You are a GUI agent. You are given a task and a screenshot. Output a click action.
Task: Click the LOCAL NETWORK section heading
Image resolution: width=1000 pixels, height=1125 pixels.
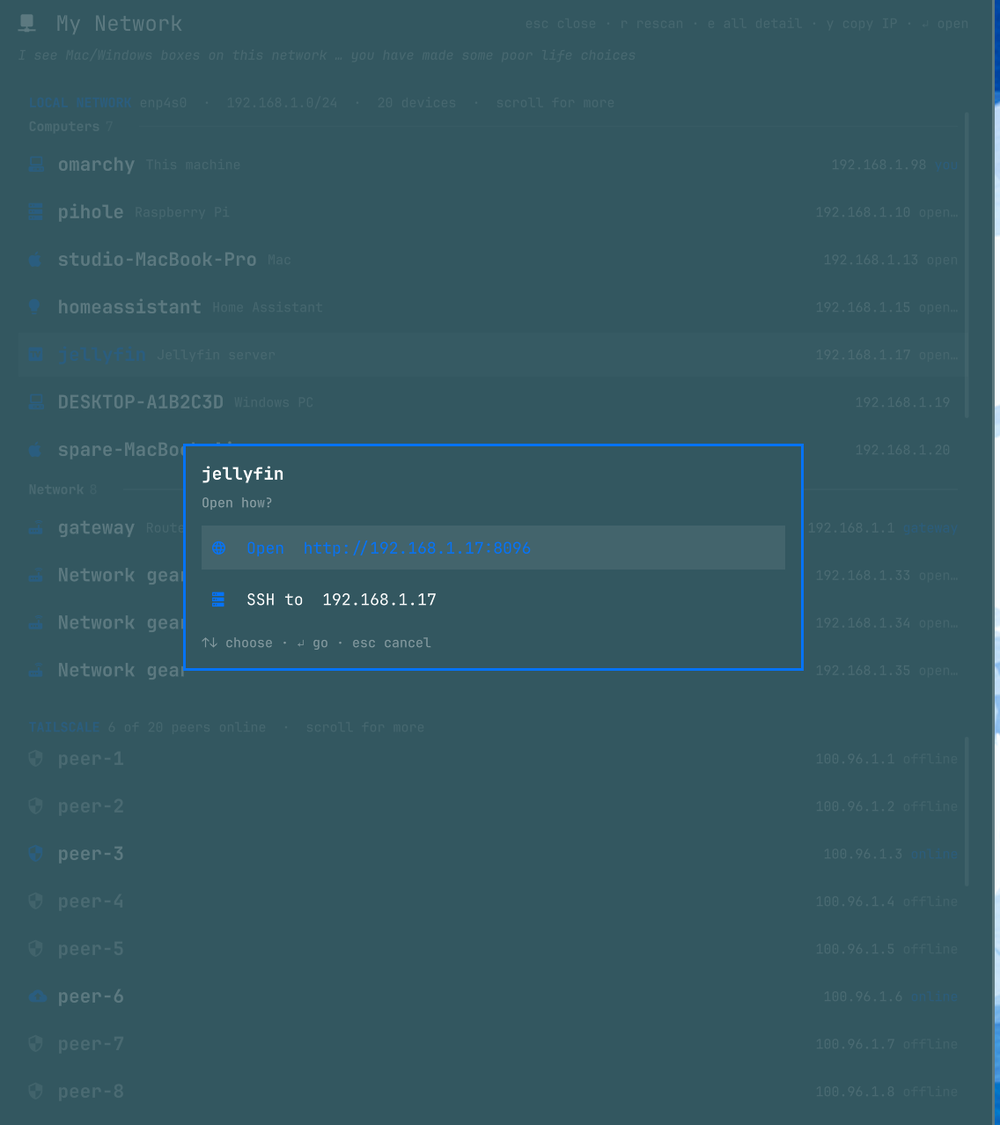point(80,103)
